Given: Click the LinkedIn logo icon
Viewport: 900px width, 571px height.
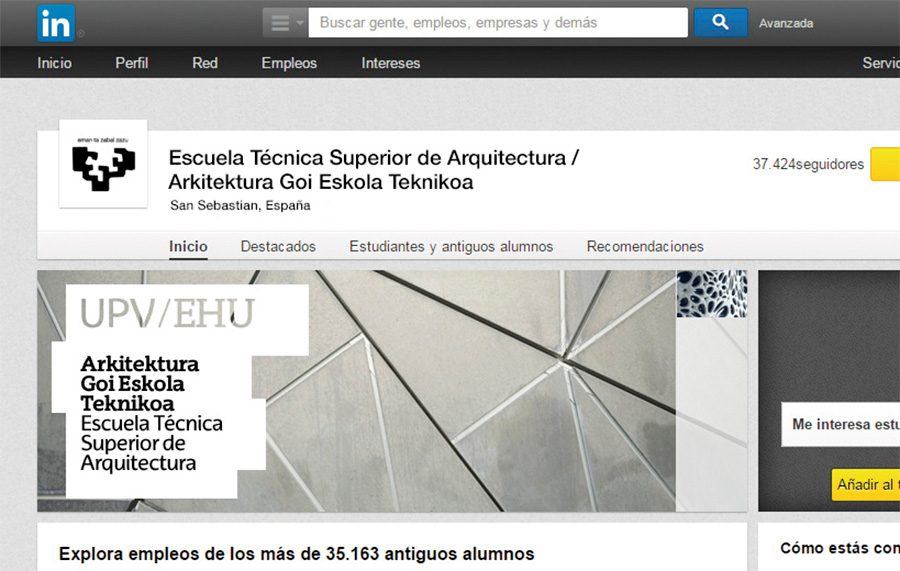Looking at the screenshot, I should coord(56,23).
